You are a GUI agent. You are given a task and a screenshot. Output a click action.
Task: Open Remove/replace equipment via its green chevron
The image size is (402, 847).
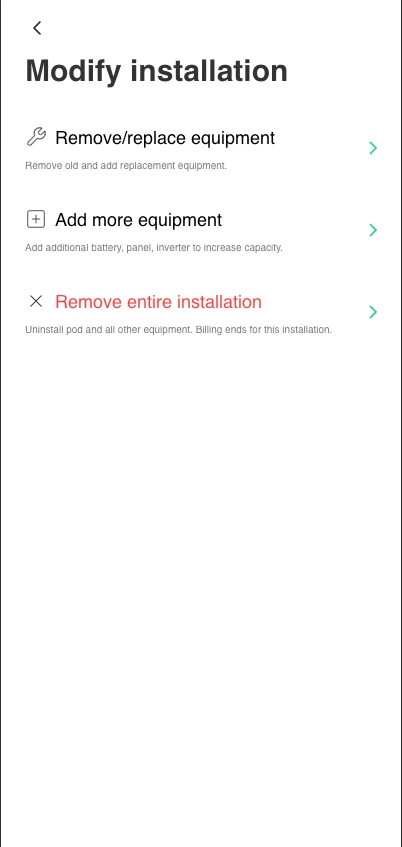tap(373, 148)
